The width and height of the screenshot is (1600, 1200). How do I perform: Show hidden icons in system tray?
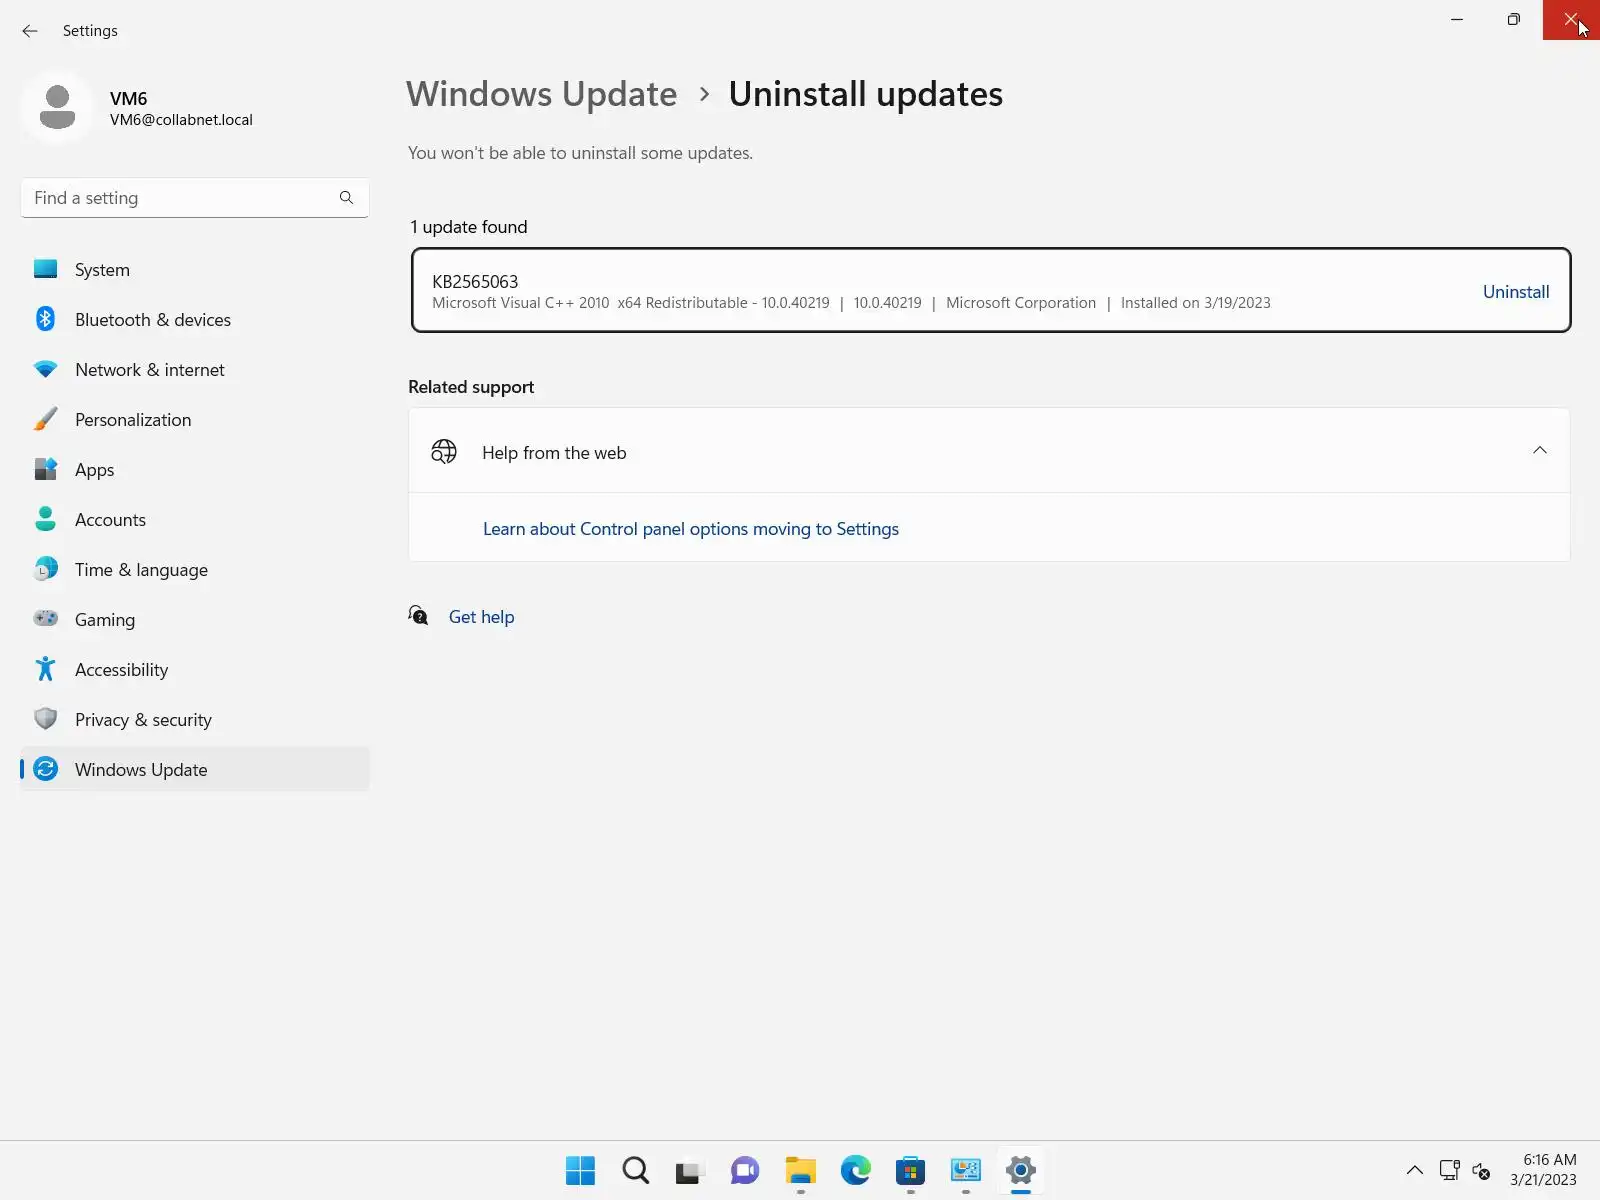(x=1414, y=1170)
